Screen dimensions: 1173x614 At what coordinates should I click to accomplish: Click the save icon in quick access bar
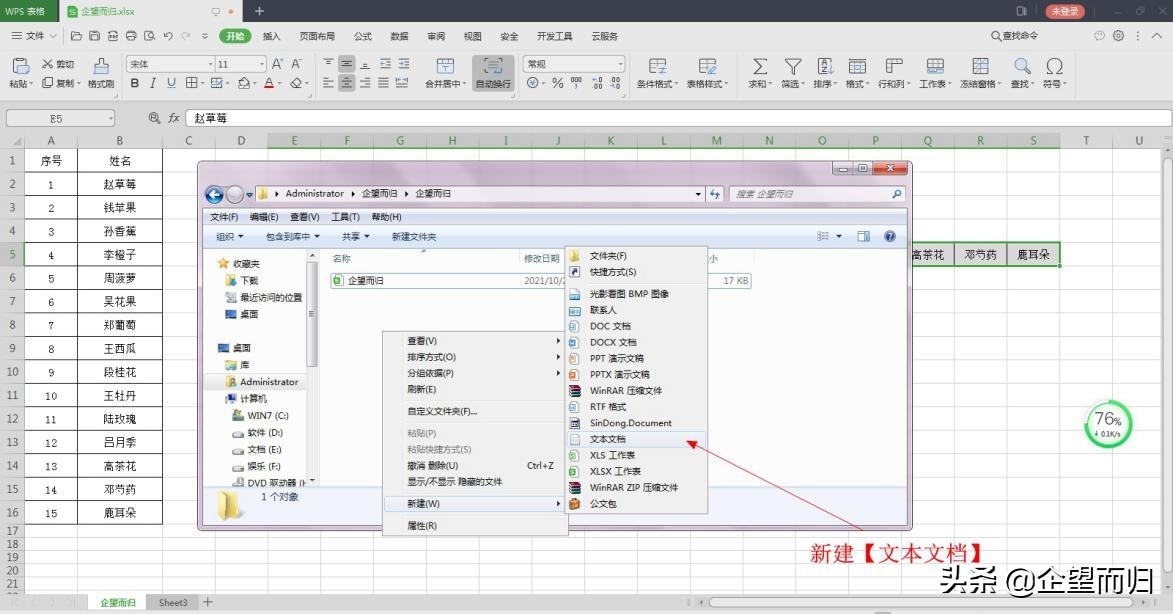(94, 35)
